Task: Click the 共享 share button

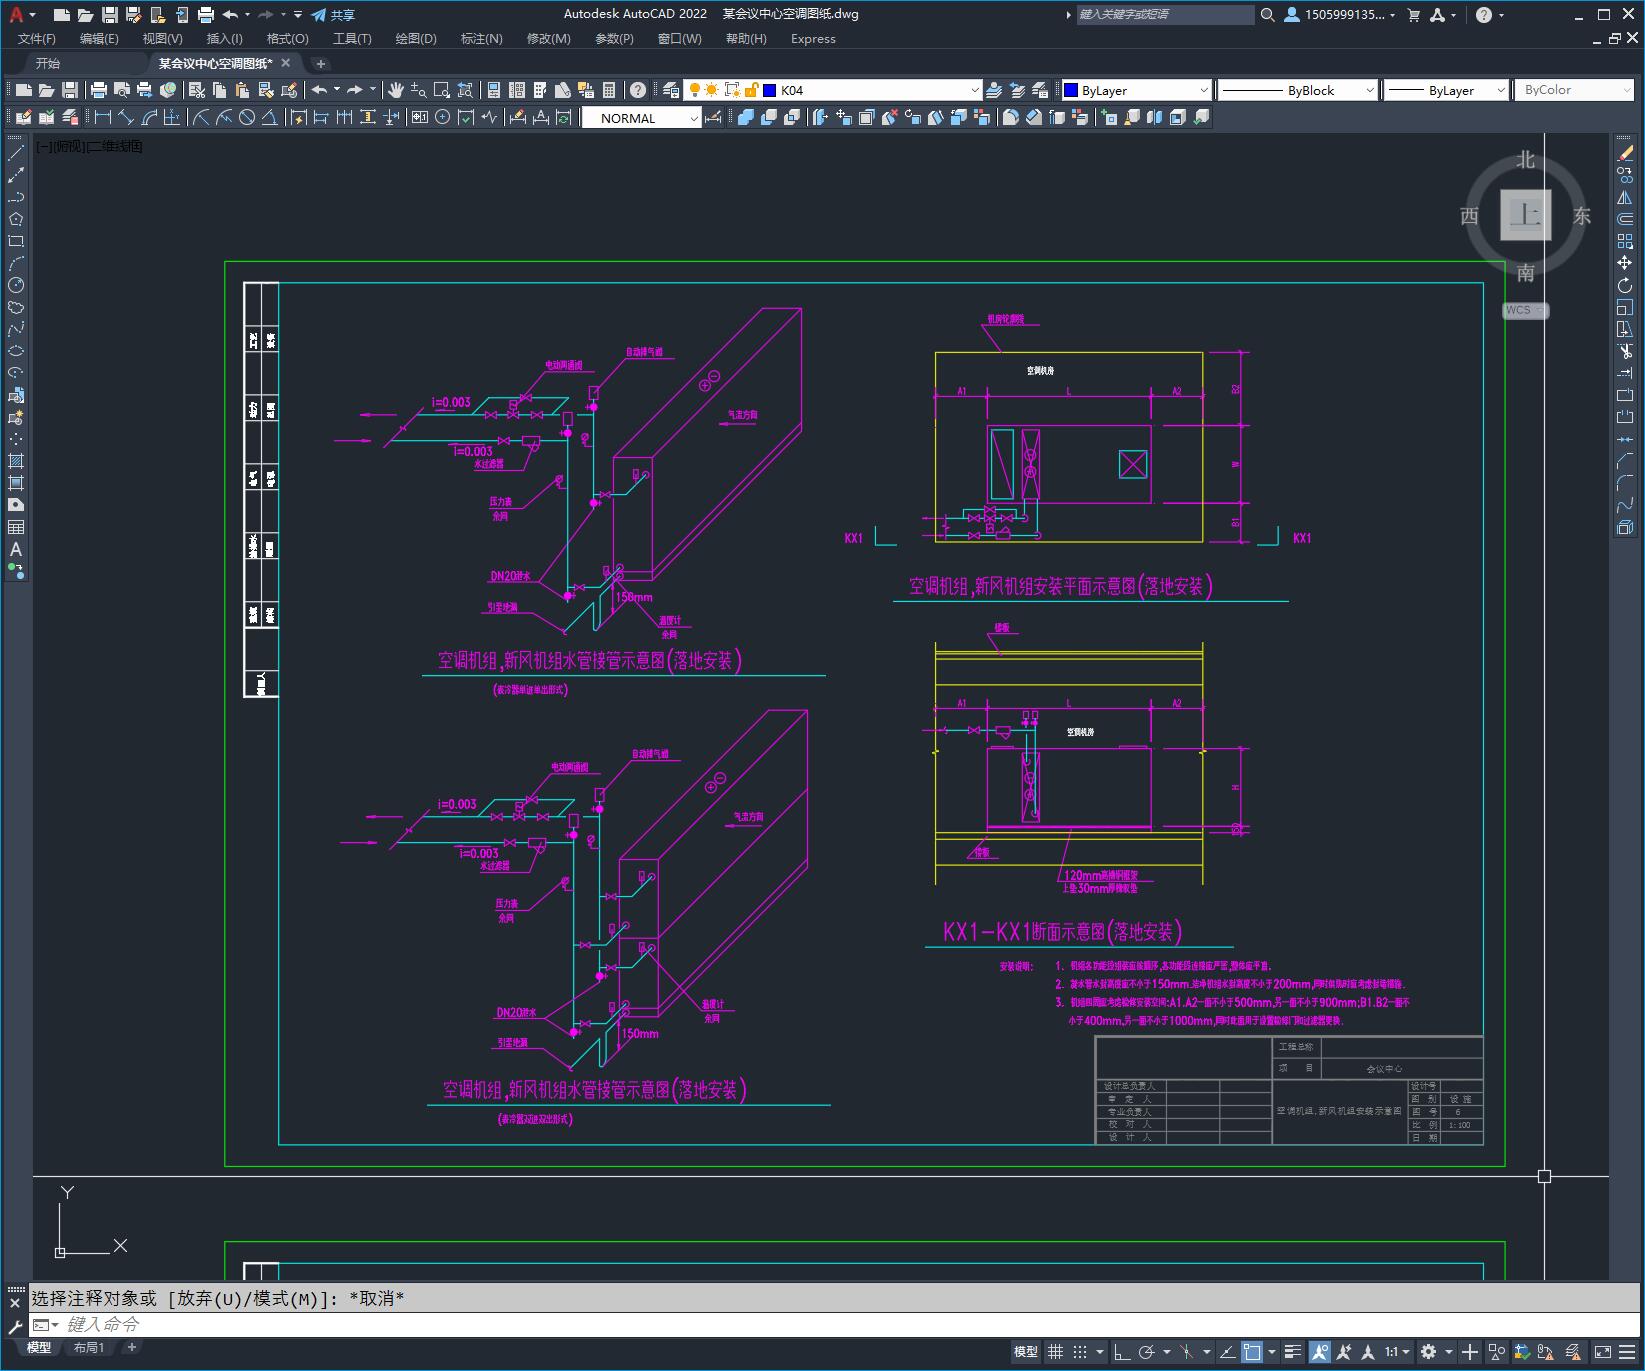Action: [x=333, y=15]
